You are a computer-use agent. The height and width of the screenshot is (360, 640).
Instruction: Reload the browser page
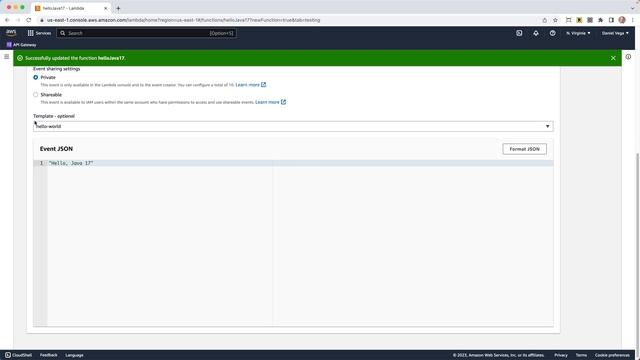pos(29,20)
